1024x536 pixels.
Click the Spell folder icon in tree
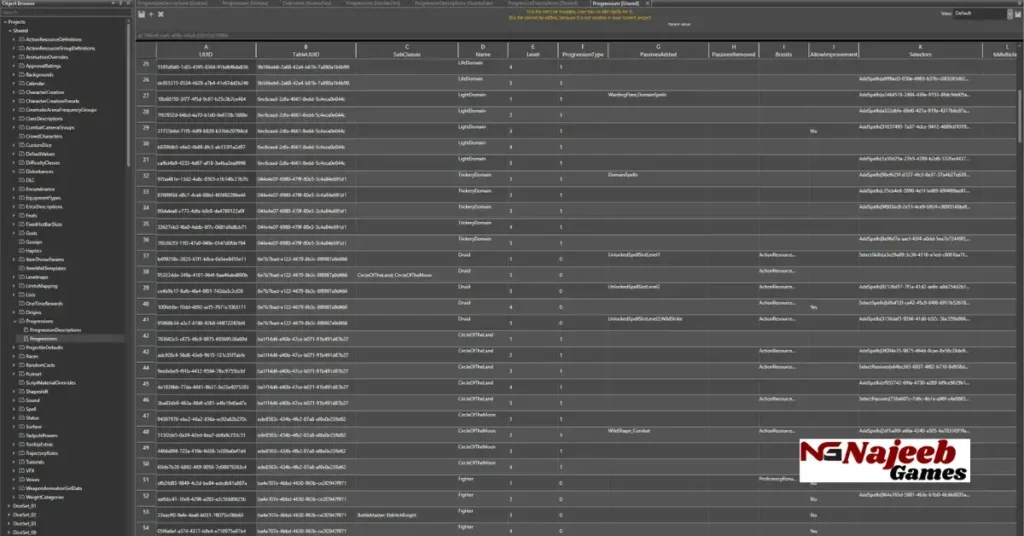coord(21,408)
